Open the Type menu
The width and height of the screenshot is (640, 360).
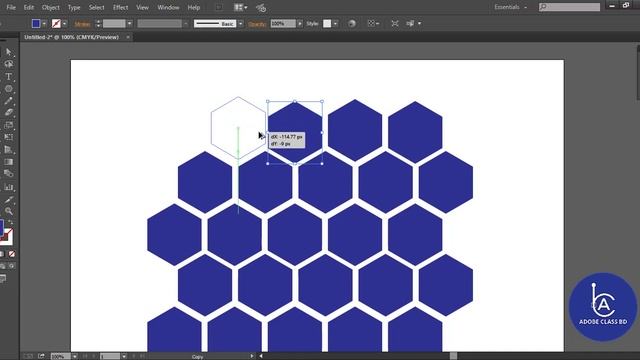tap(74, 7)
